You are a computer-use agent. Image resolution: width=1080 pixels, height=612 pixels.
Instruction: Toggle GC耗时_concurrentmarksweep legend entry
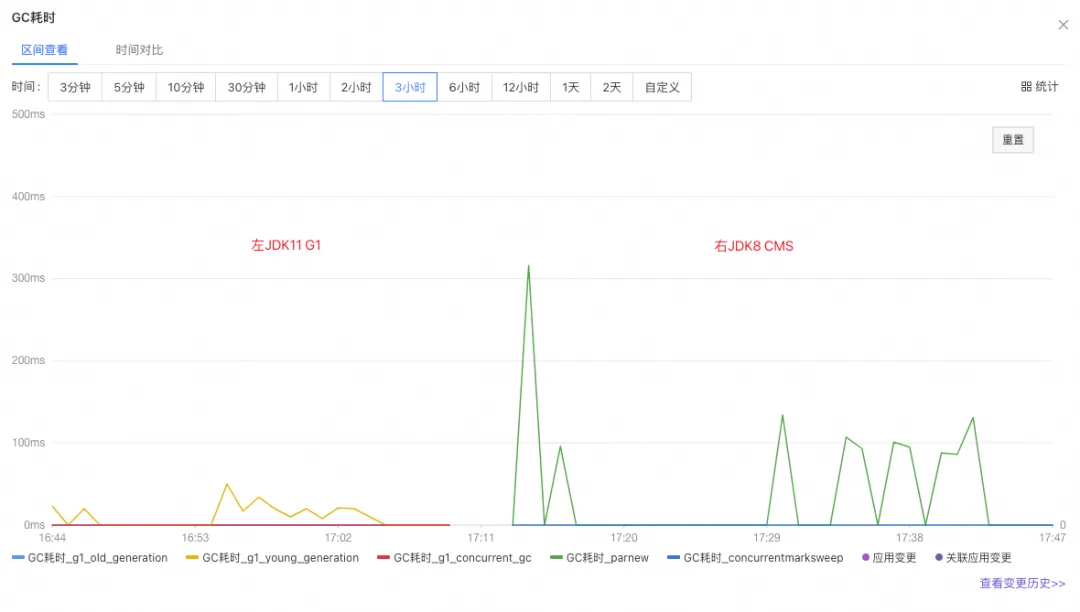coord(755,558)
